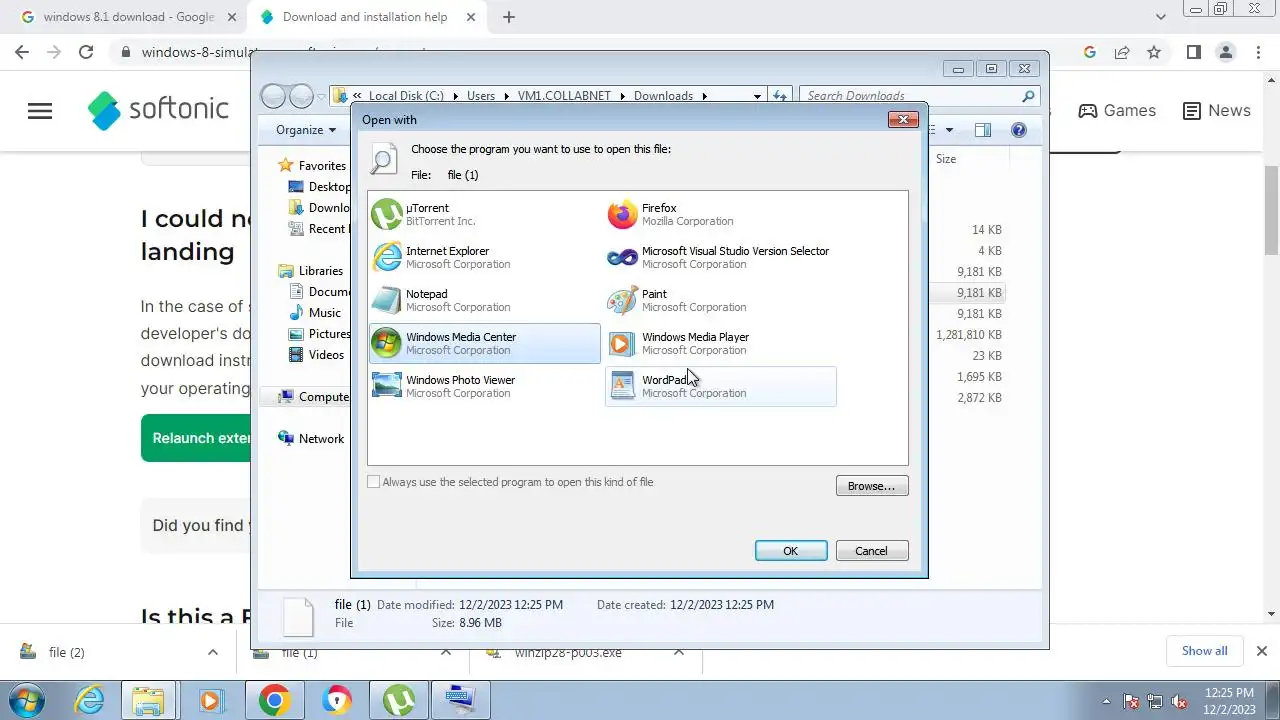
Task: Expand the address bar previous locations dropdown
Action: 757,96
